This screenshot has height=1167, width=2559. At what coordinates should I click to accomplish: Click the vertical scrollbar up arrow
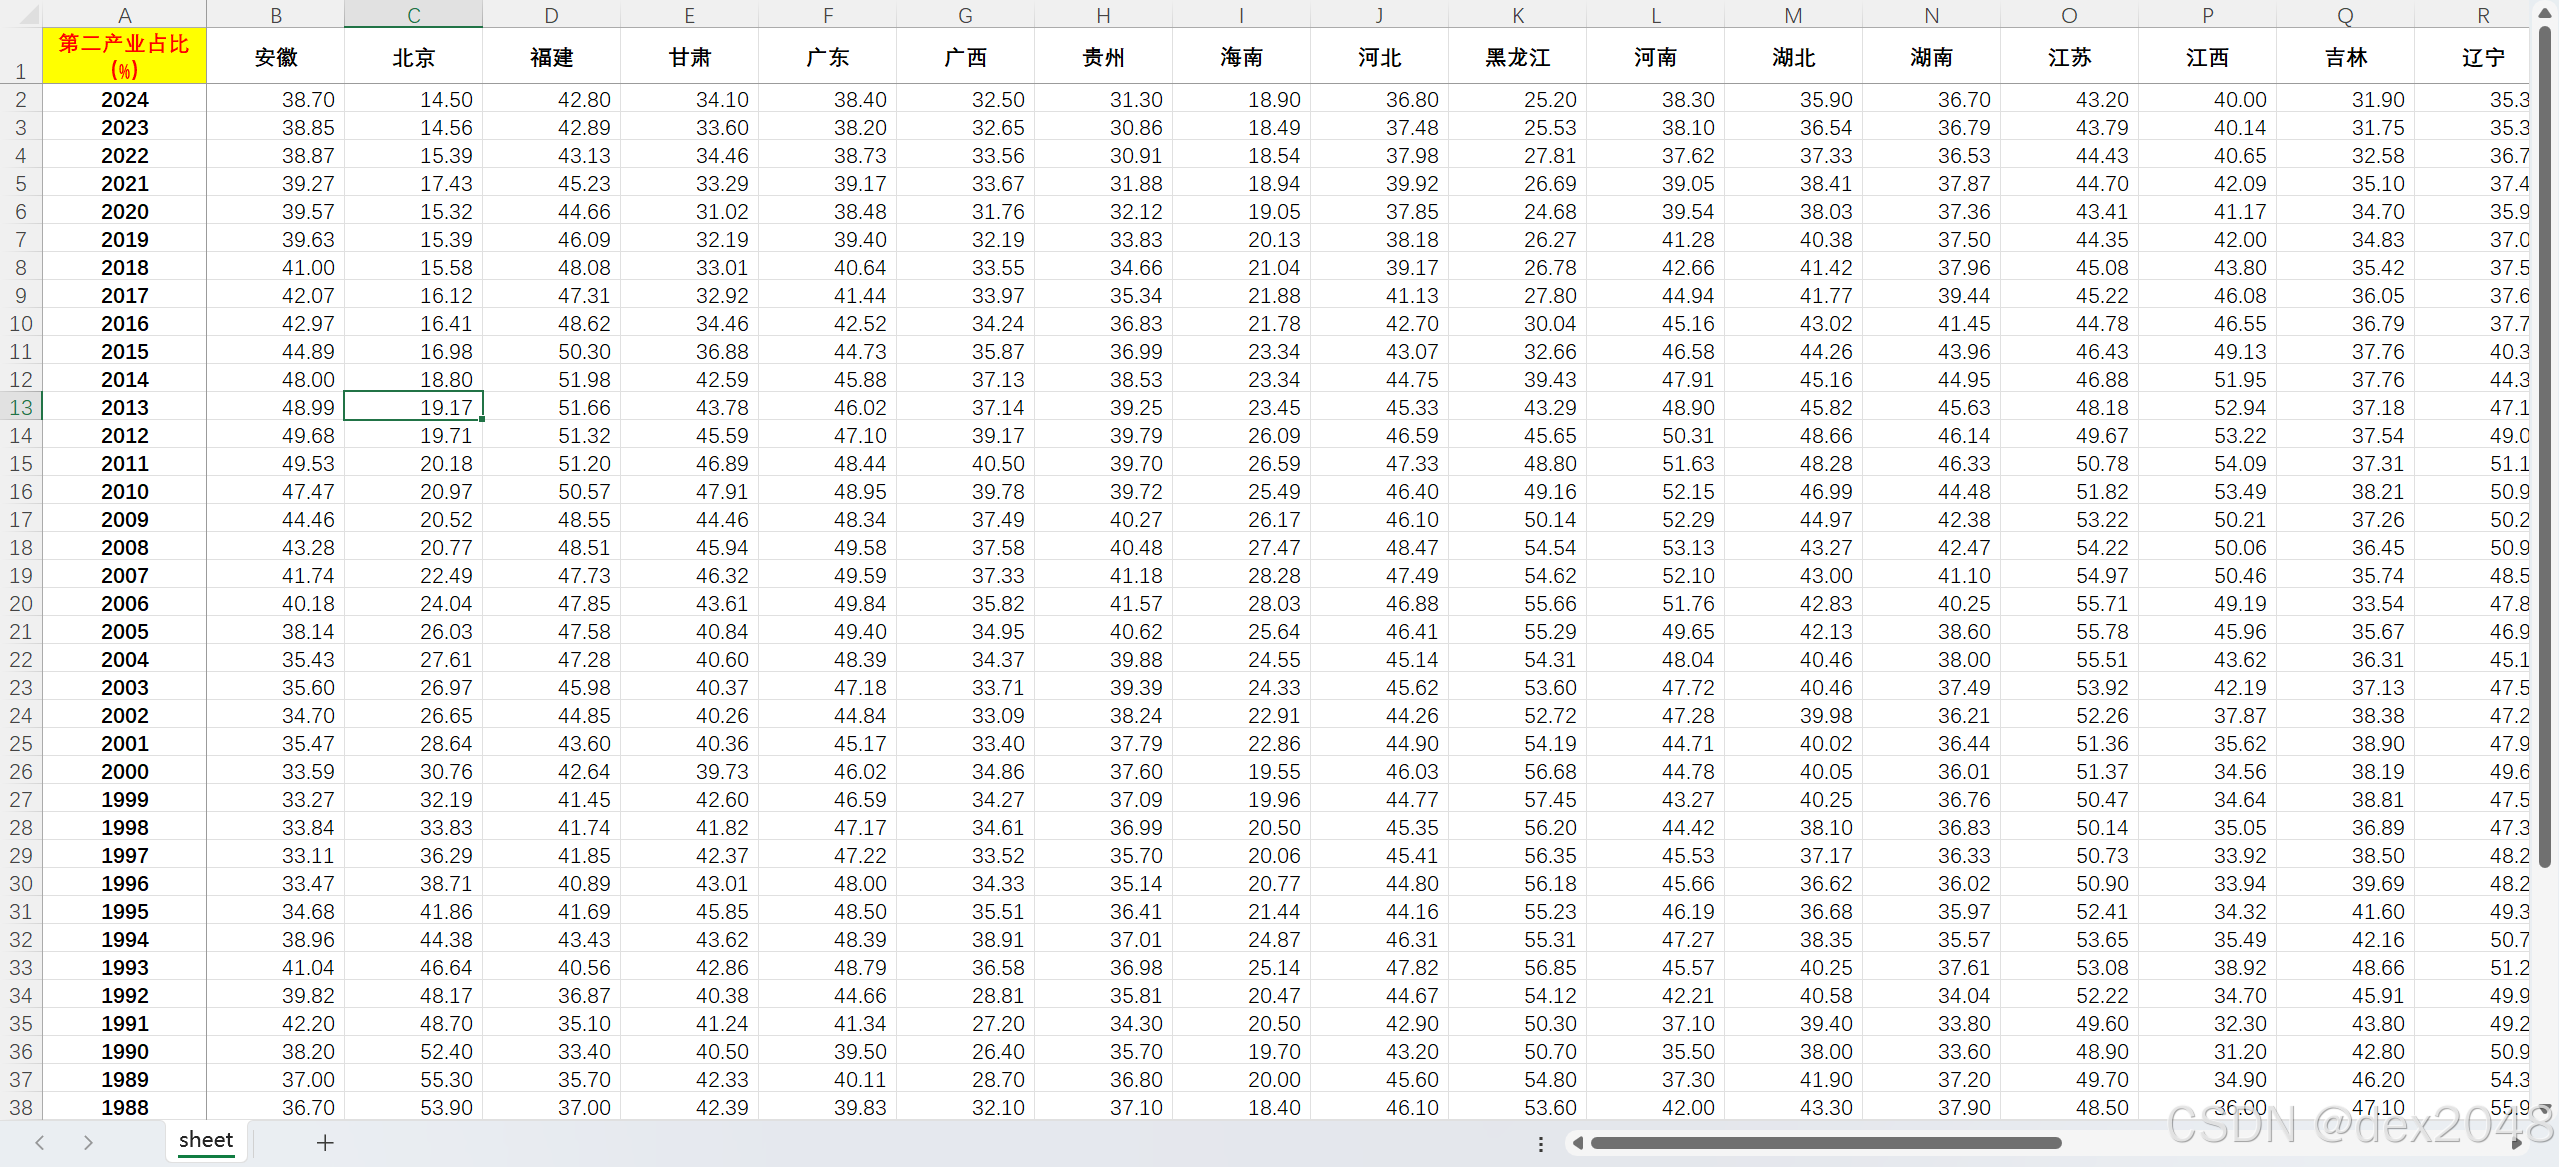2546,12
